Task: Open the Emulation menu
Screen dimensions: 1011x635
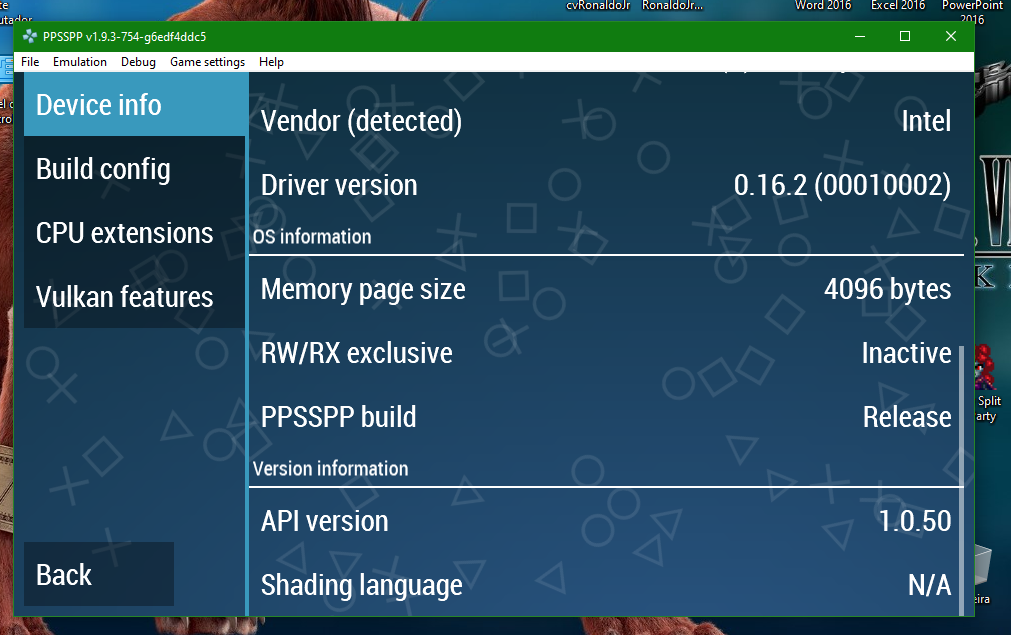Action: [x=79, y=61]
